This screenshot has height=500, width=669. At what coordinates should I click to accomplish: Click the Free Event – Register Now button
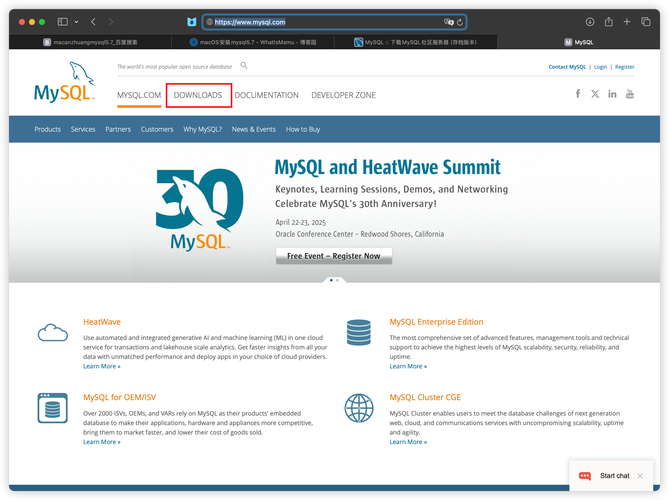pyautogui.click(x=333, y=256)
